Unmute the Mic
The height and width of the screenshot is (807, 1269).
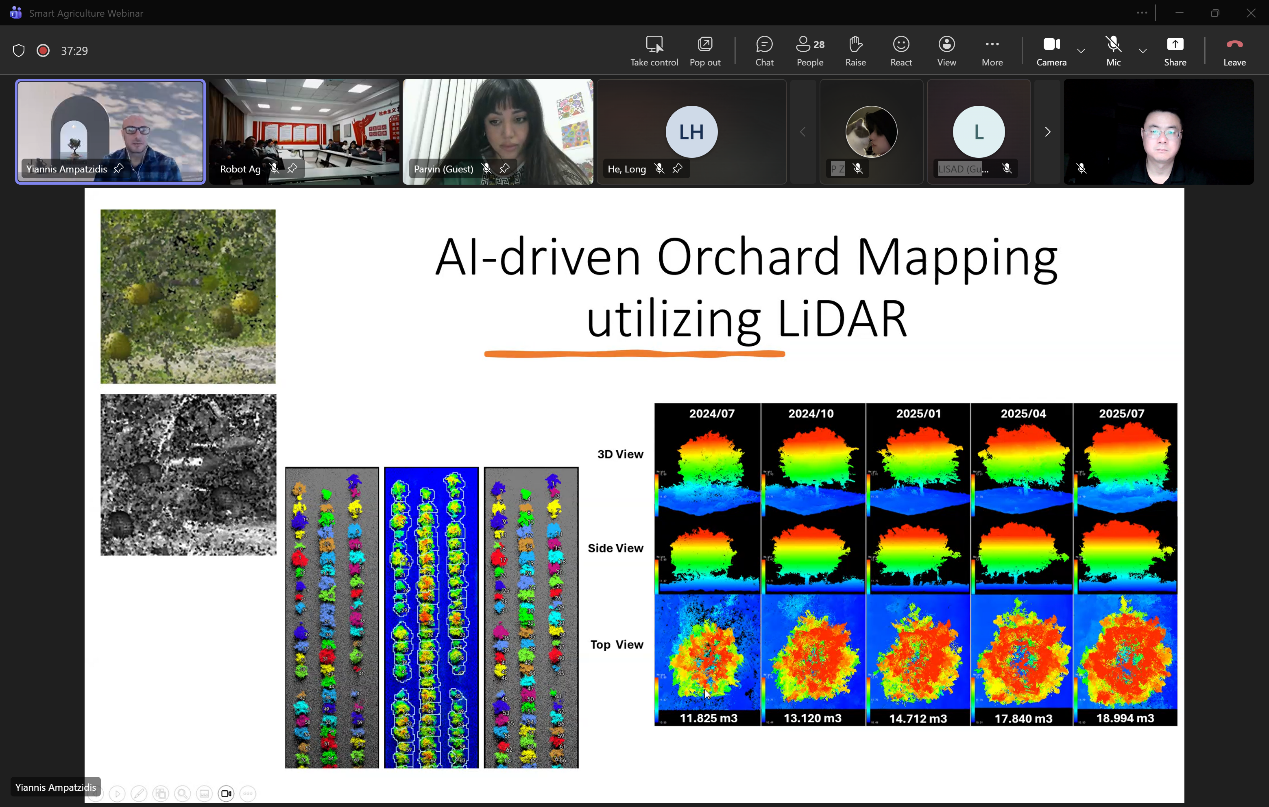point(1113,50)
